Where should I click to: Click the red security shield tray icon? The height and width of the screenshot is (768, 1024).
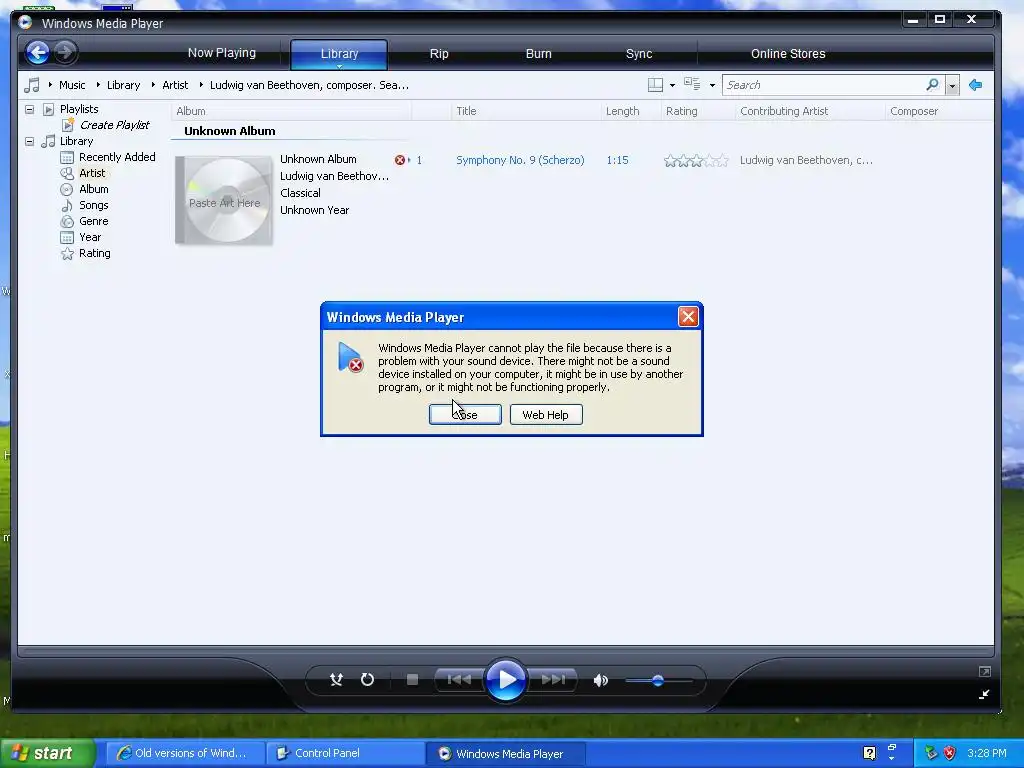(x=949, y=753)
